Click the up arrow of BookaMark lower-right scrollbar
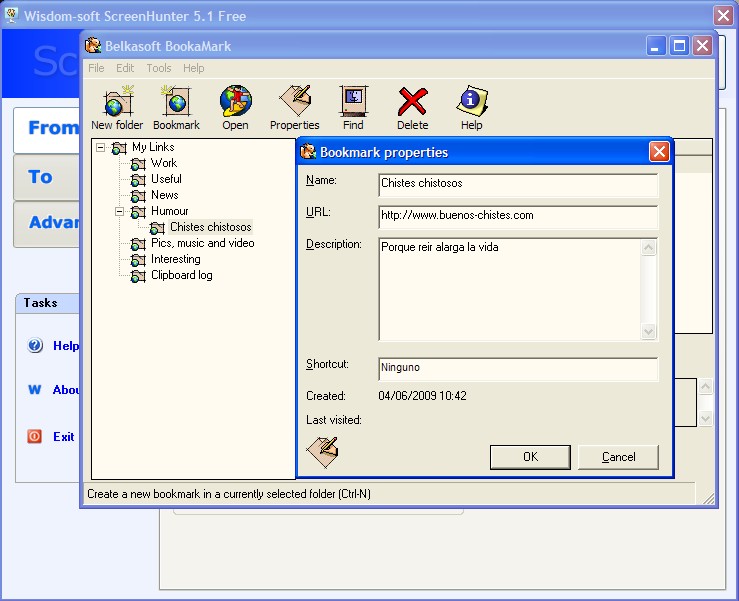The image size is (739, 601). click(x=706, y=387)
